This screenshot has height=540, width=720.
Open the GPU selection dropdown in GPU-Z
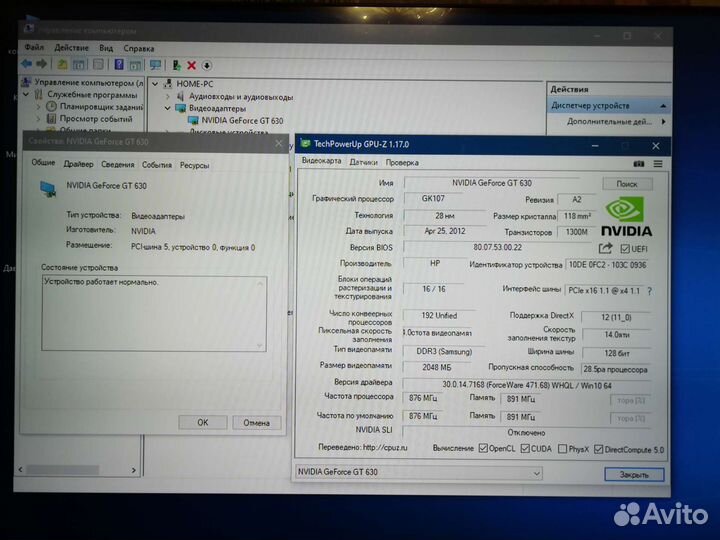pyautogui.click(x=536, y=473)
